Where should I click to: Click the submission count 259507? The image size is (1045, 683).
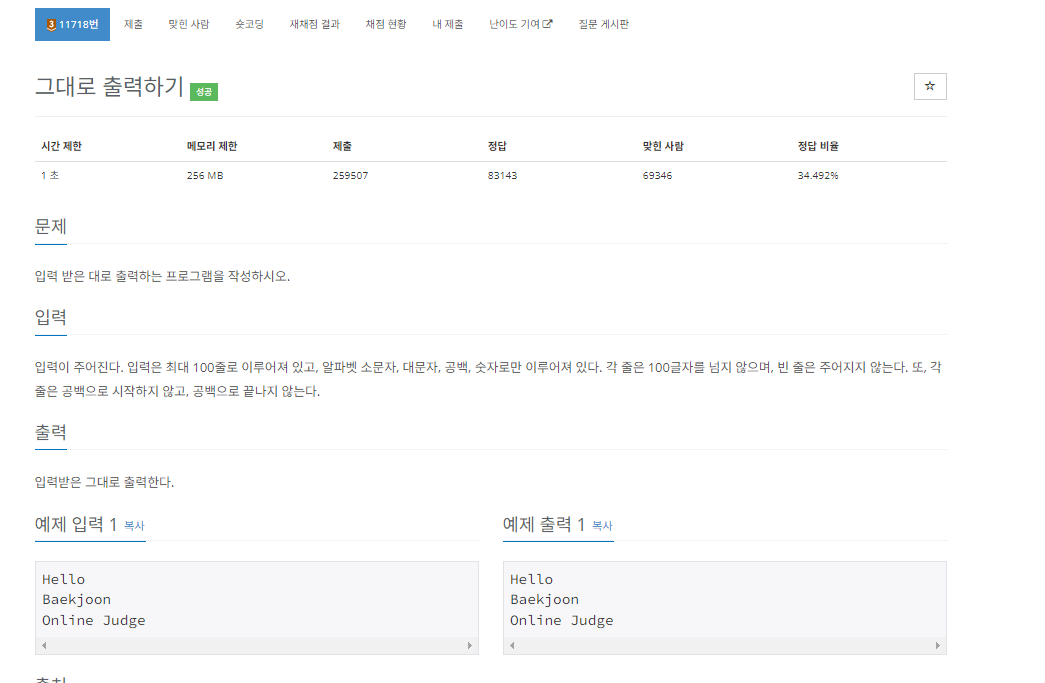click(351, 175)
